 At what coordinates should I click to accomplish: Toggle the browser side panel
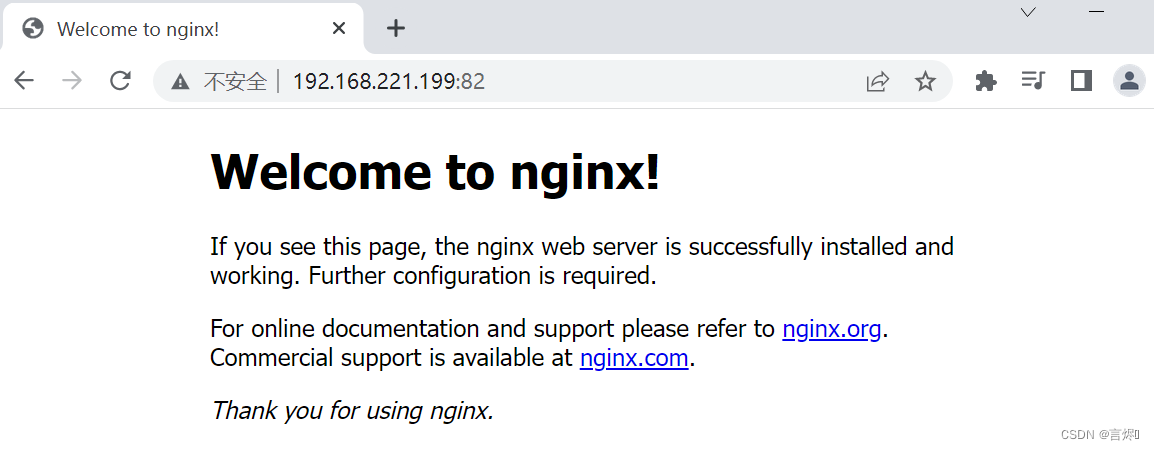click(1081, 81)
